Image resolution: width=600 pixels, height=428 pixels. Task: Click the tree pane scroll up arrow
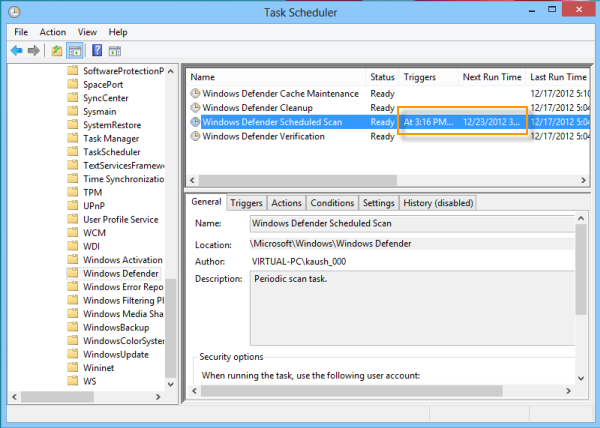[x=171, y=71]
